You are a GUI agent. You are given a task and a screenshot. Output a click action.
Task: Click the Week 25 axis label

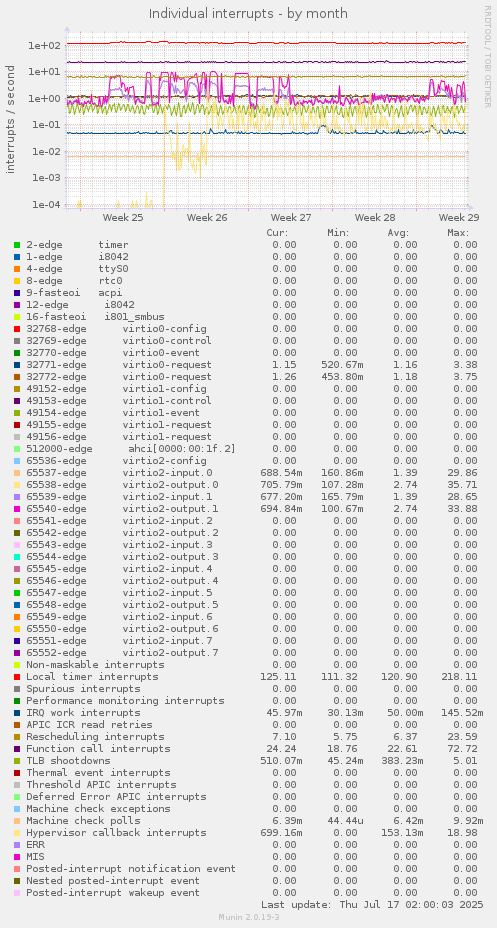(123, 218)
